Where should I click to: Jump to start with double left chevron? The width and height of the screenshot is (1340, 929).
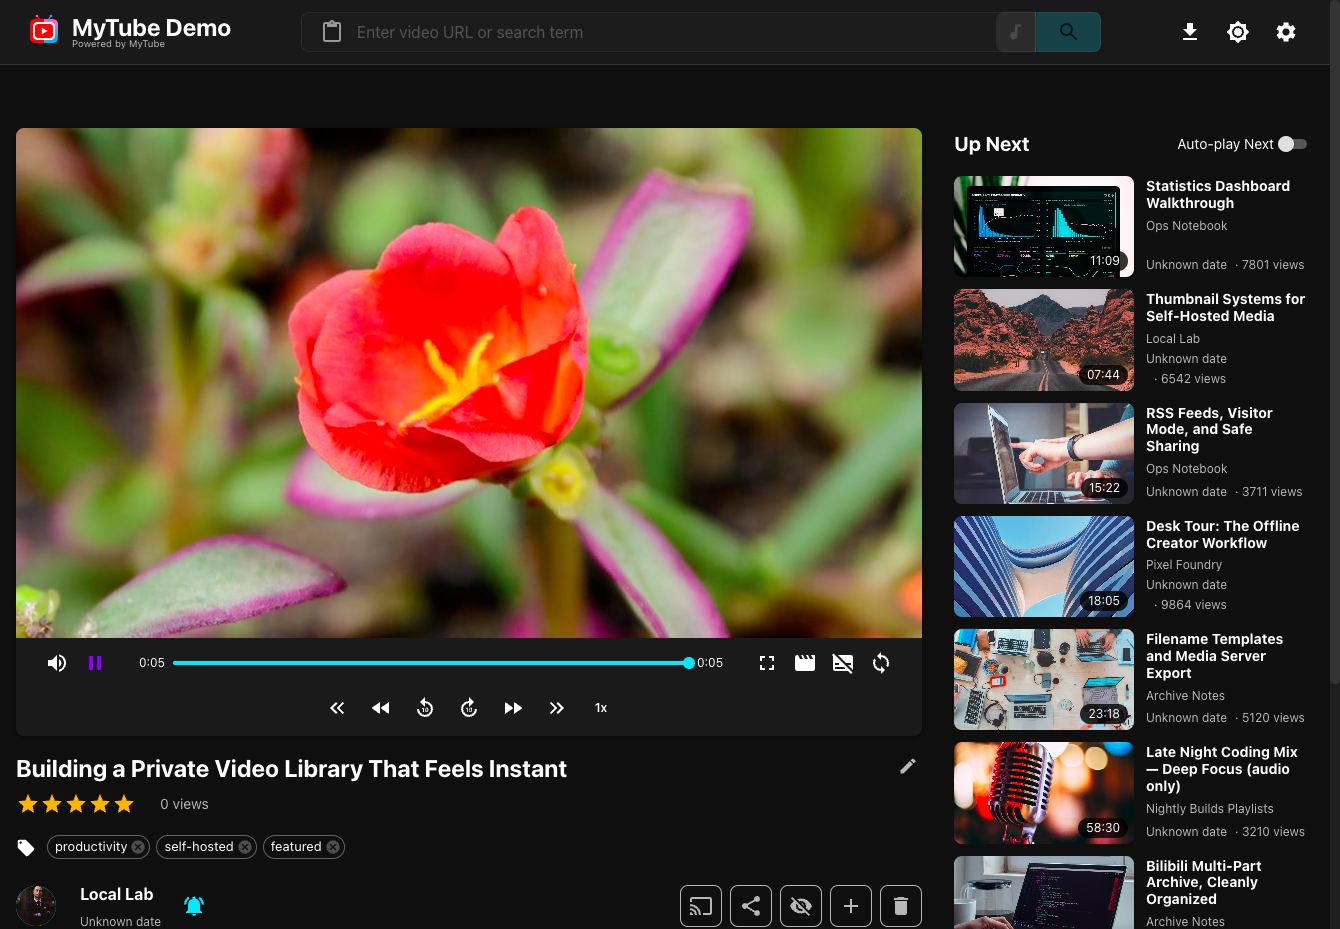(x=337, y=708)
